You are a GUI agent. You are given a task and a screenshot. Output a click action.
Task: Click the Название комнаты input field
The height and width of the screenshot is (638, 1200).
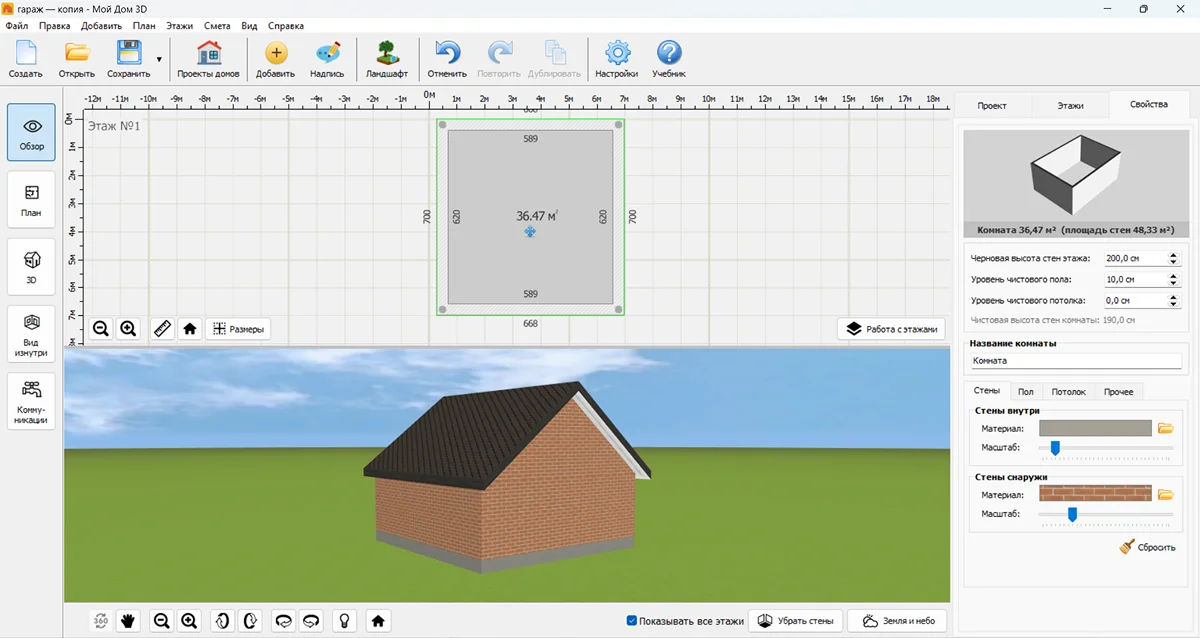click(1073, 361)
